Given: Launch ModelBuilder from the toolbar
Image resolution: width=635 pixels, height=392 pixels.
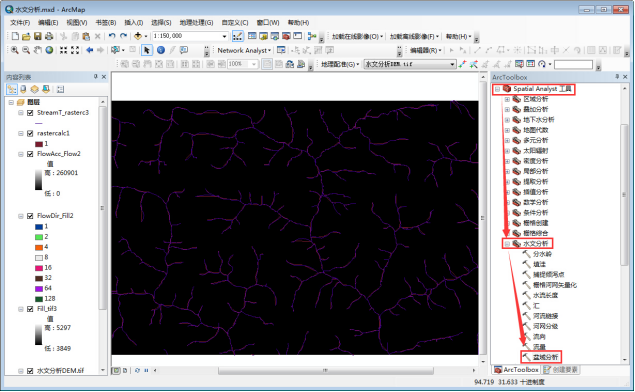Looking at the screenshot, I should 312,36.
